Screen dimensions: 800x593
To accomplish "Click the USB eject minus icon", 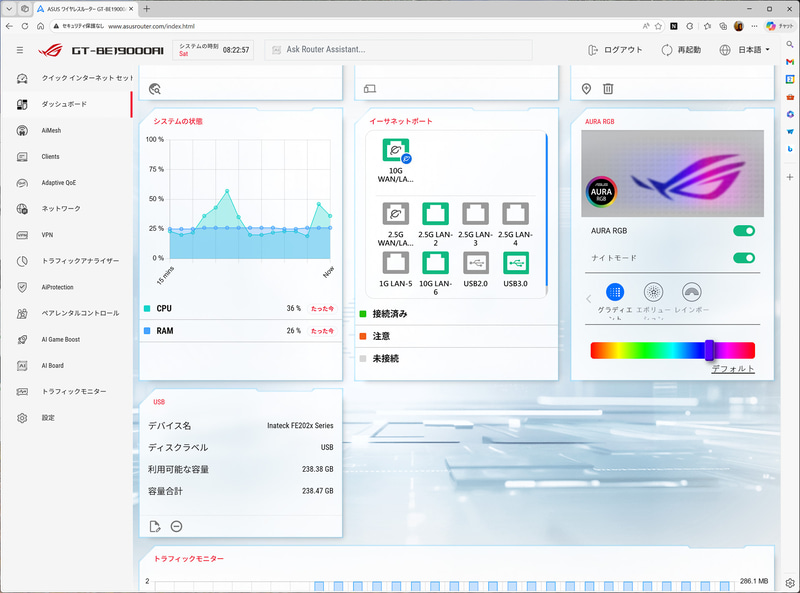I will [x=177, y=526].
